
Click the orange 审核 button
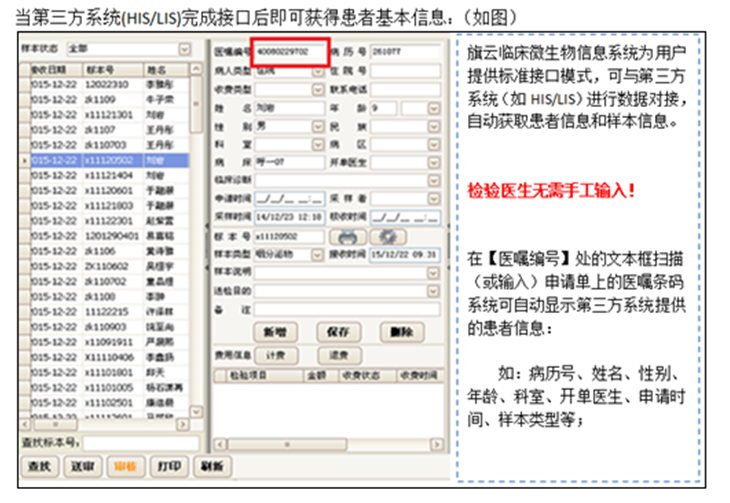click(x=126, y=466)
